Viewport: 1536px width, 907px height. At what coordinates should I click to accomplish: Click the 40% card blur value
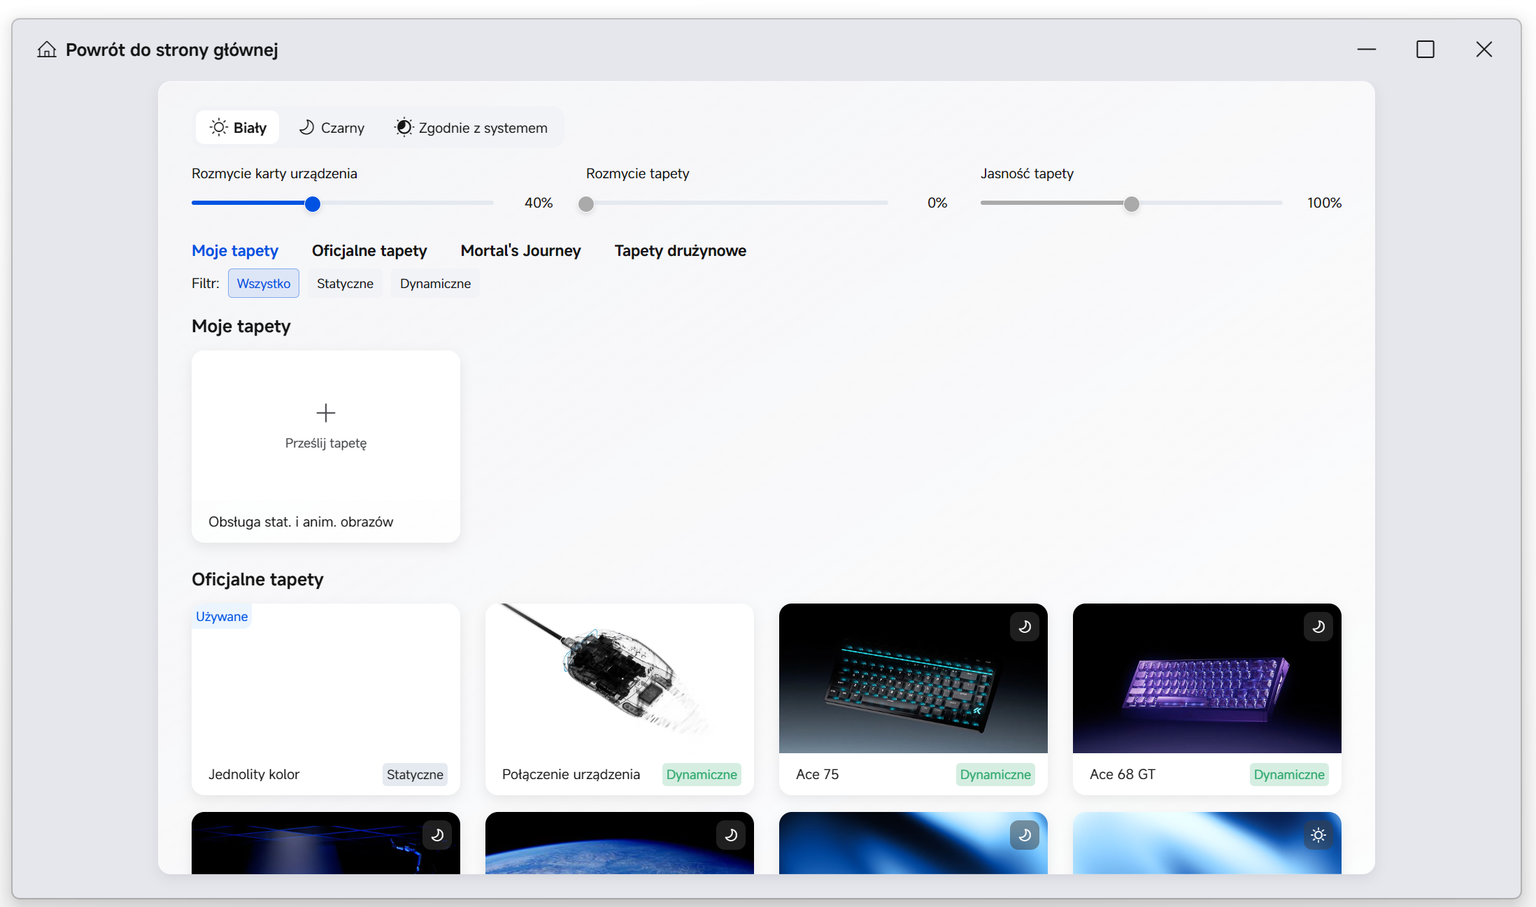539,203
